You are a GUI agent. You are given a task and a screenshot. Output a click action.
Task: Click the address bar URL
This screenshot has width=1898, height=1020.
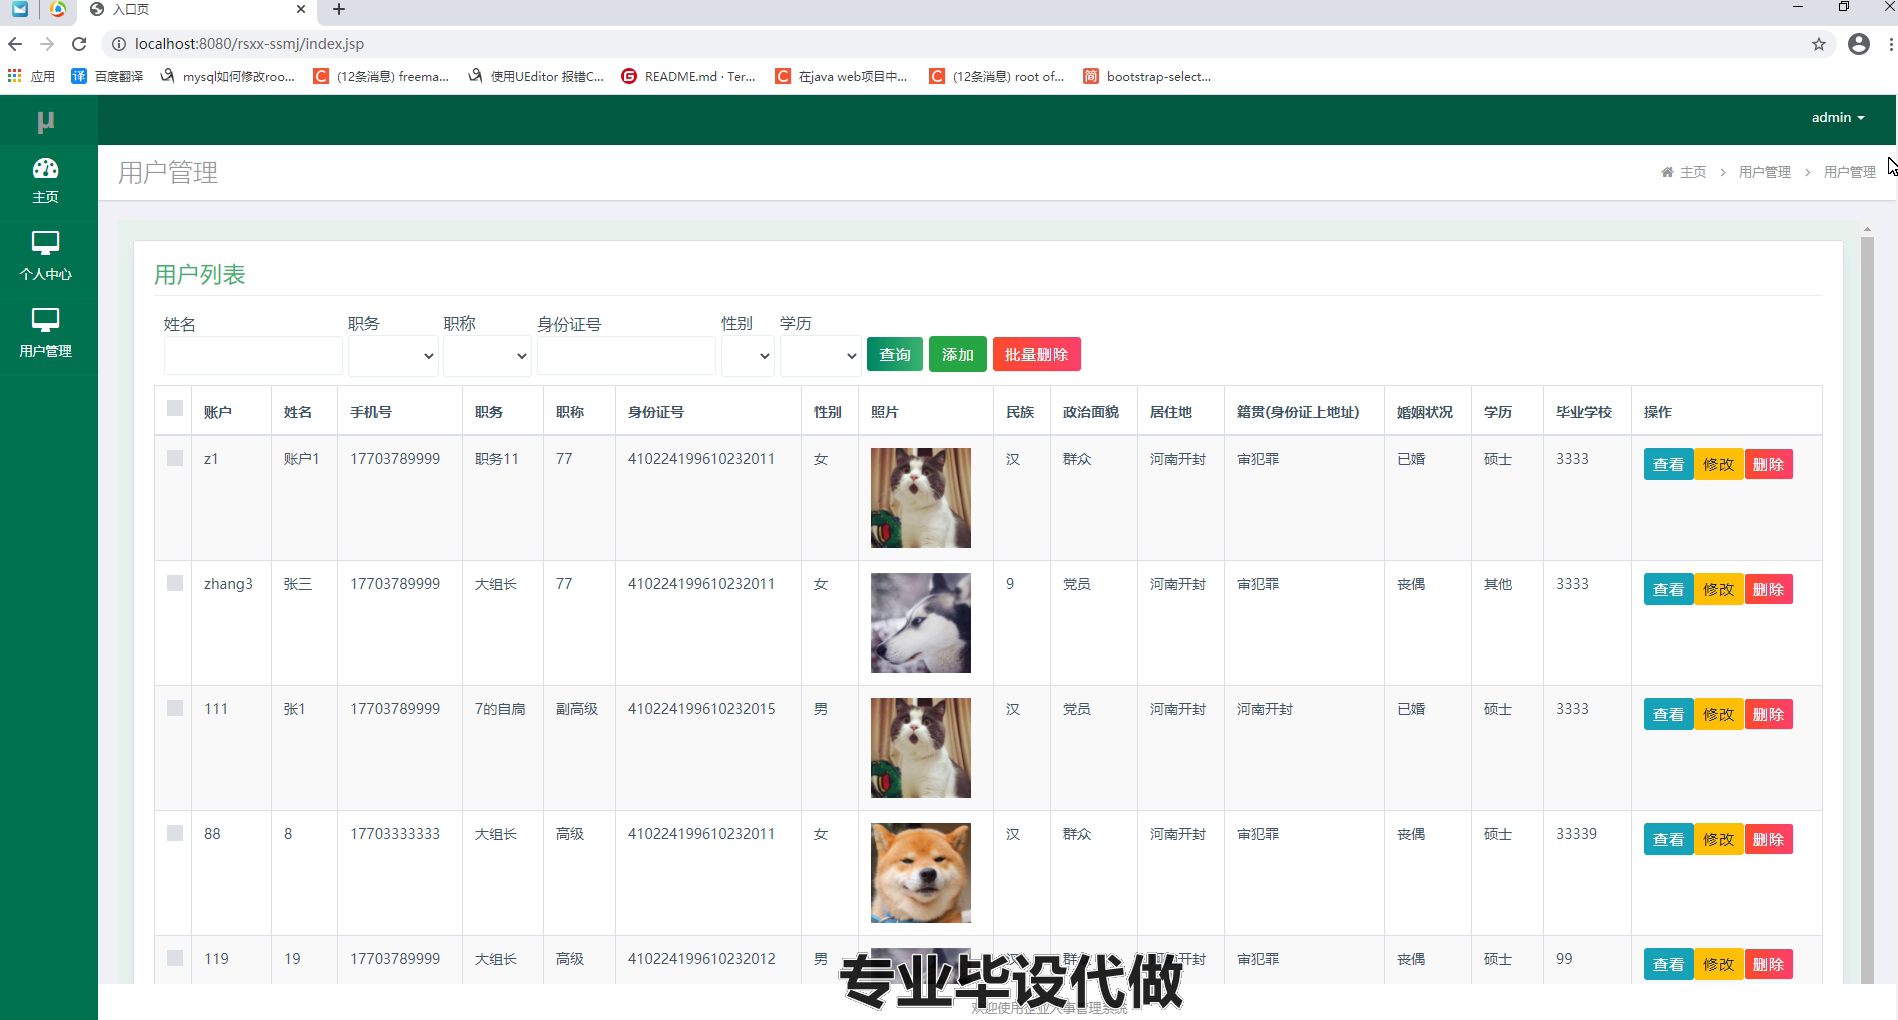click(249, 44)
